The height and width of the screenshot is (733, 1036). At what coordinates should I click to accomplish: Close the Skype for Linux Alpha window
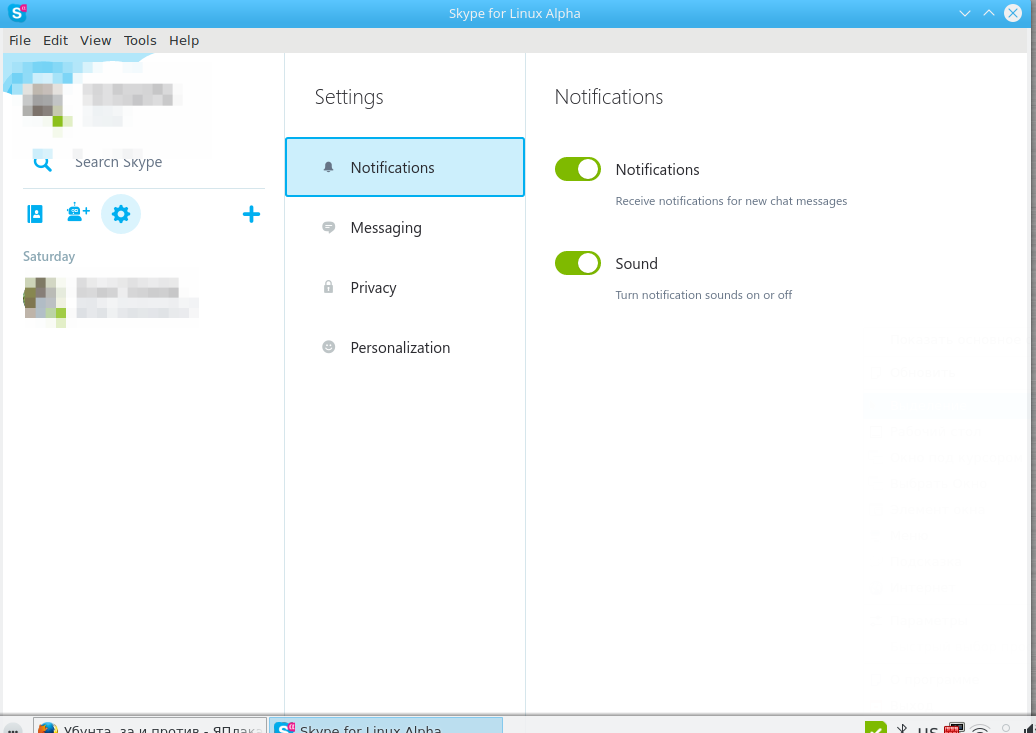point(1013,13)
